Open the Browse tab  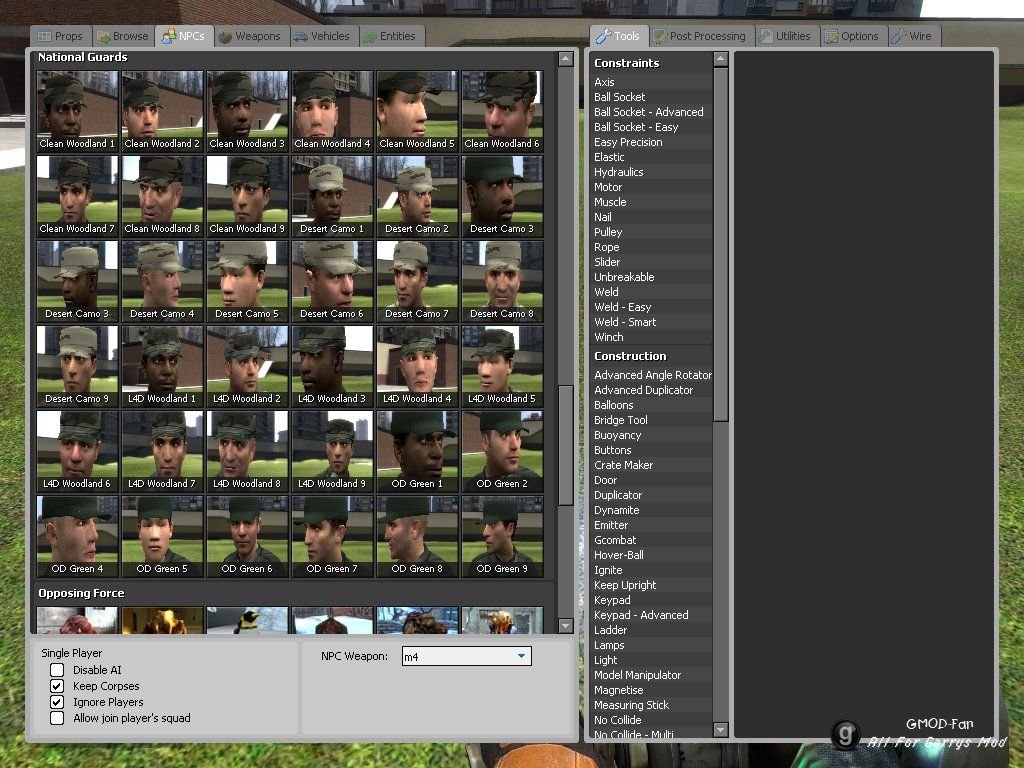point(122,36)
